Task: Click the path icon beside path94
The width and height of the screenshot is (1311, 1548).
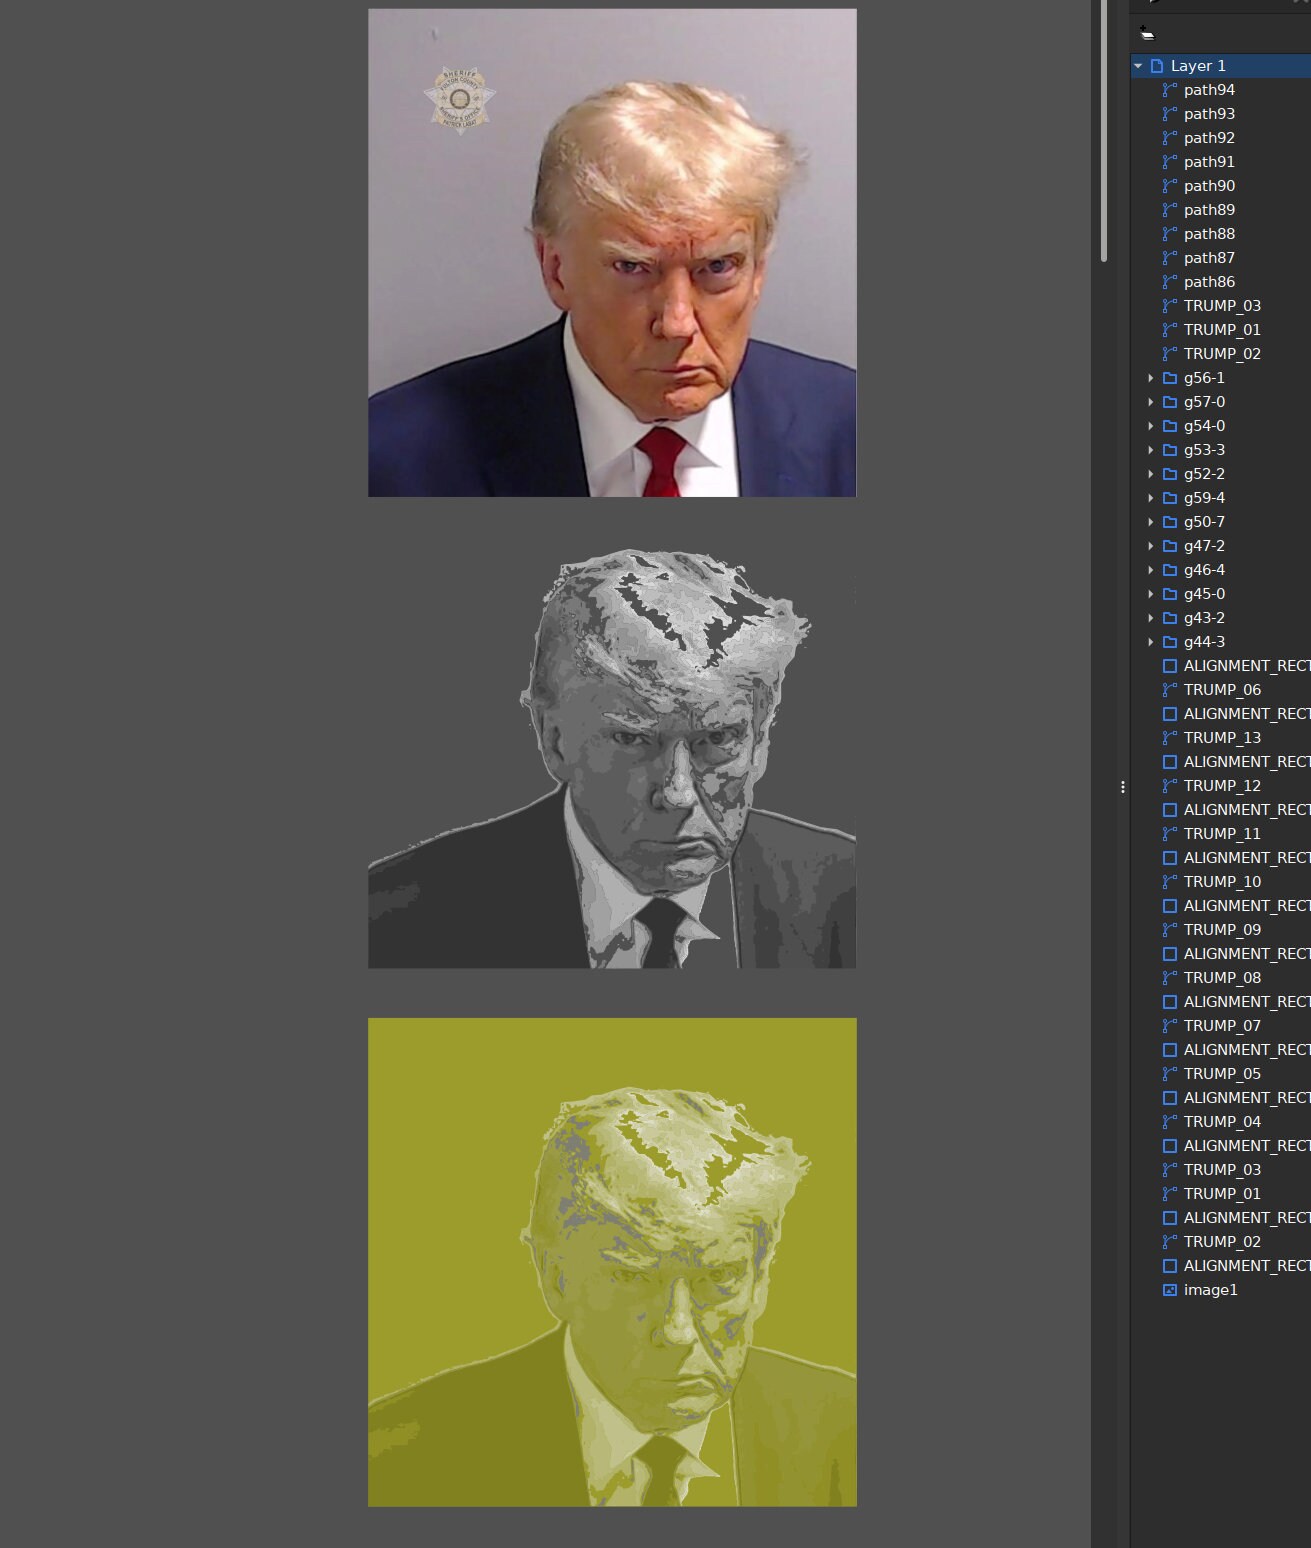Action: pyautogui.click(x=1168, y=90)
